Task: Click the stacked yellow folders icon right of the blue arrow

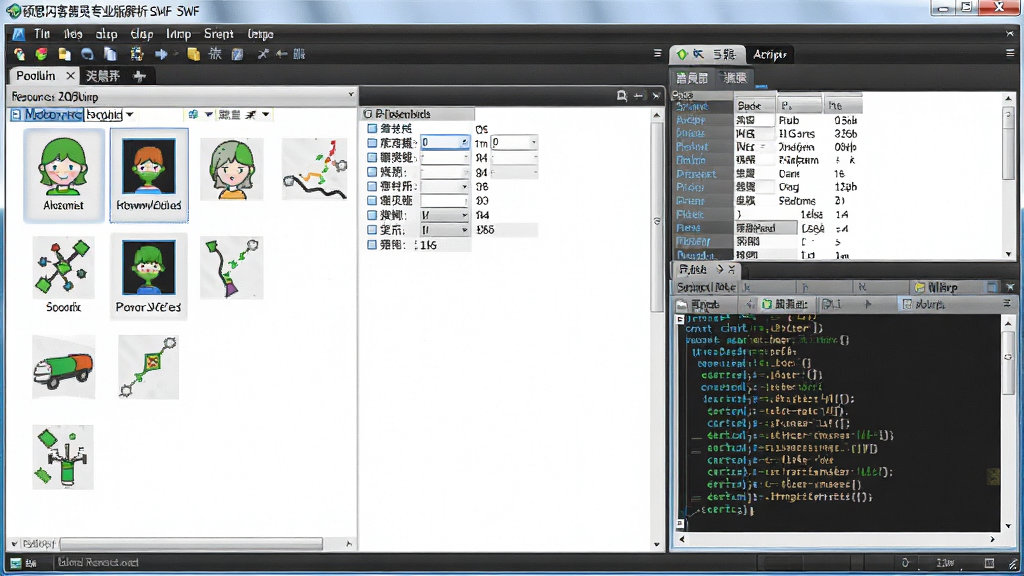Action: pyautogui.click(x=193, y=54)
